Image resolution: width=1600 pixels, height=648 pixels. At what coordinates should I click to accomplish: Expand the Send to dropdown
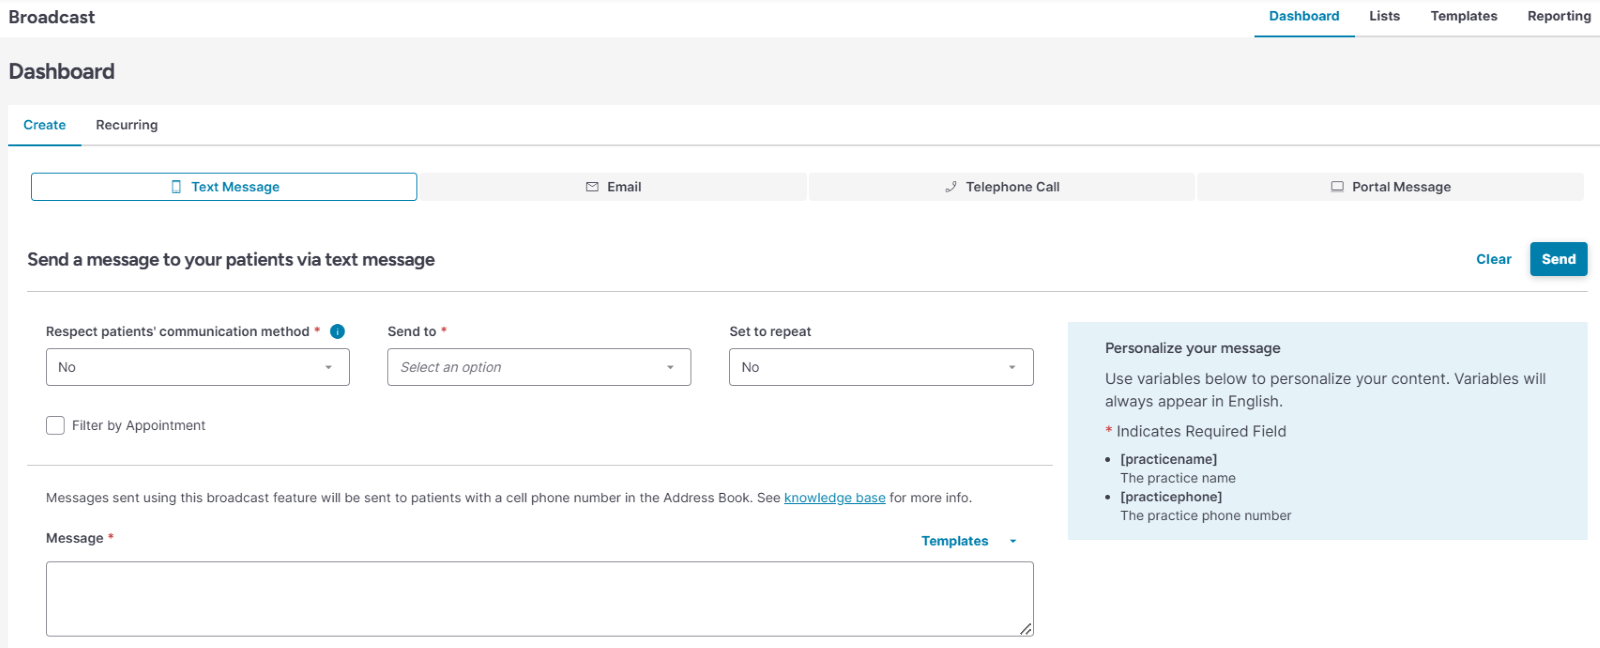[x=539, y=367]
